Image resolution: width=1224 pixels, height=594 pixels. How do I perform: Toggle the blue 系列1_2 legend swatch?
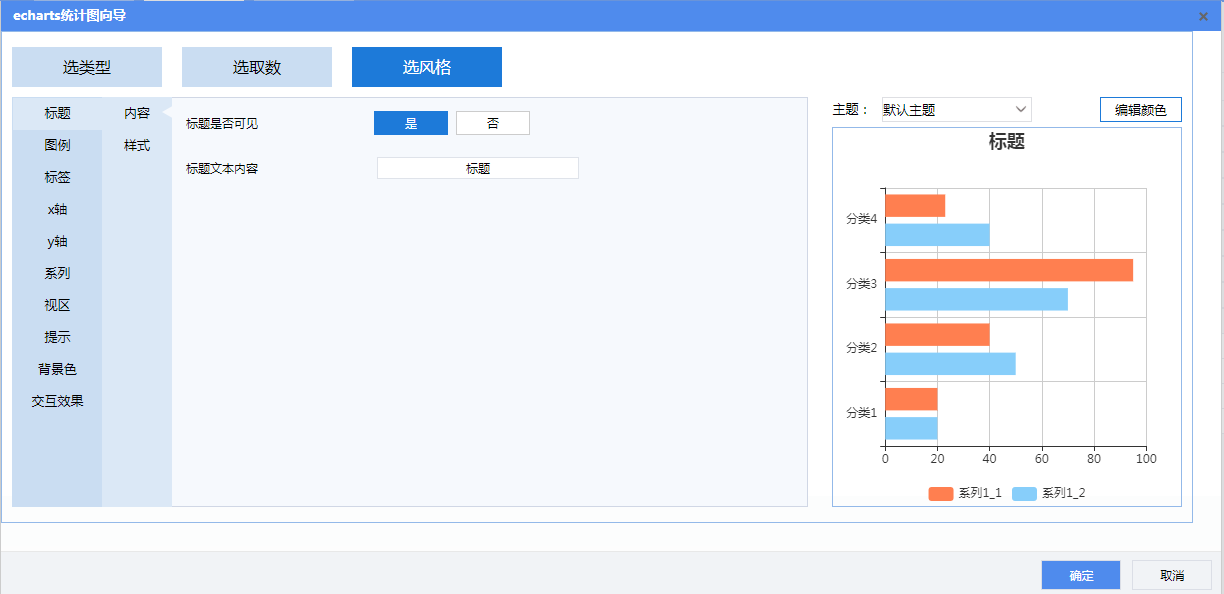[1024, 493]
